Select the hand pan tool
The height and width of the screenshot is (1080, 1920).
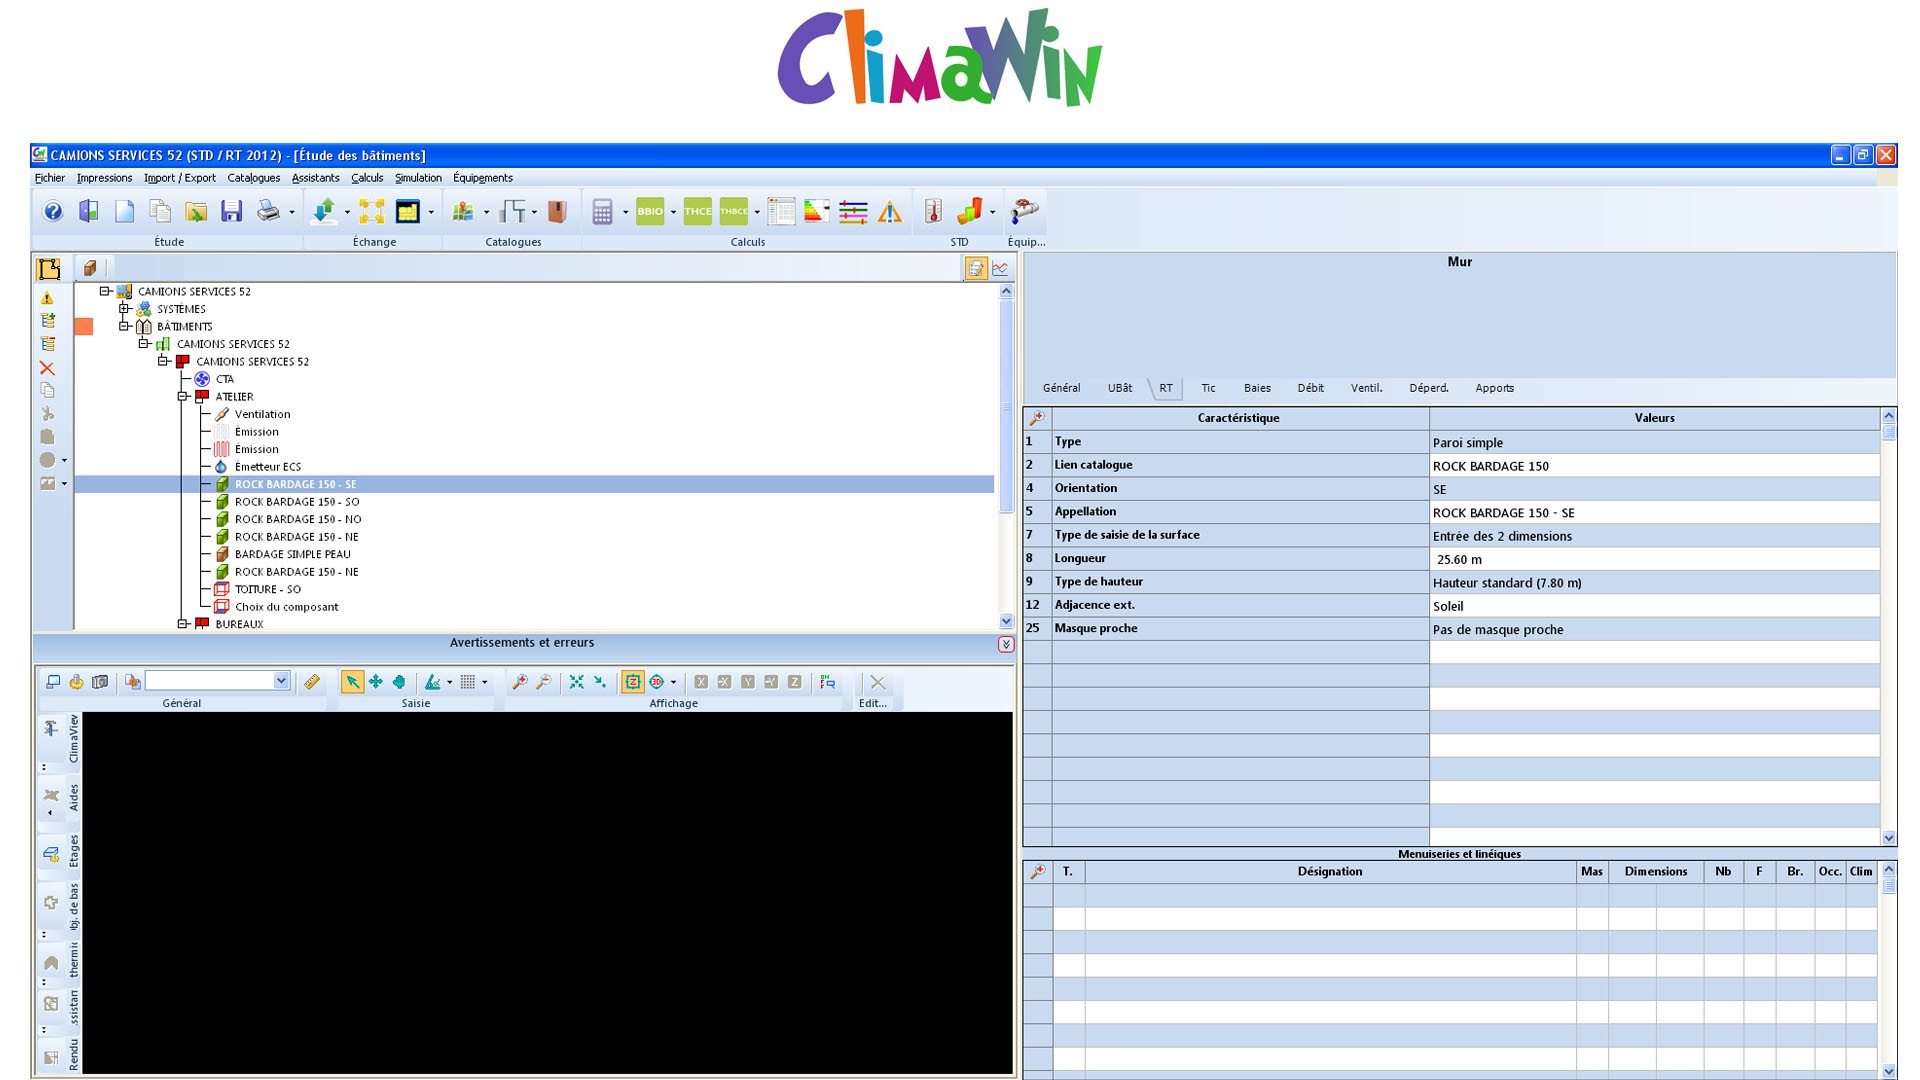pos(399,682)
